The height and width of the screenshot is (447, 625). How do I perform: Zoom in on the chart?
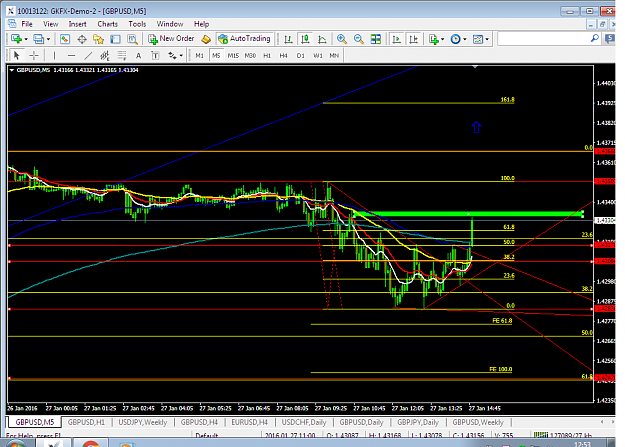(342, 39)
